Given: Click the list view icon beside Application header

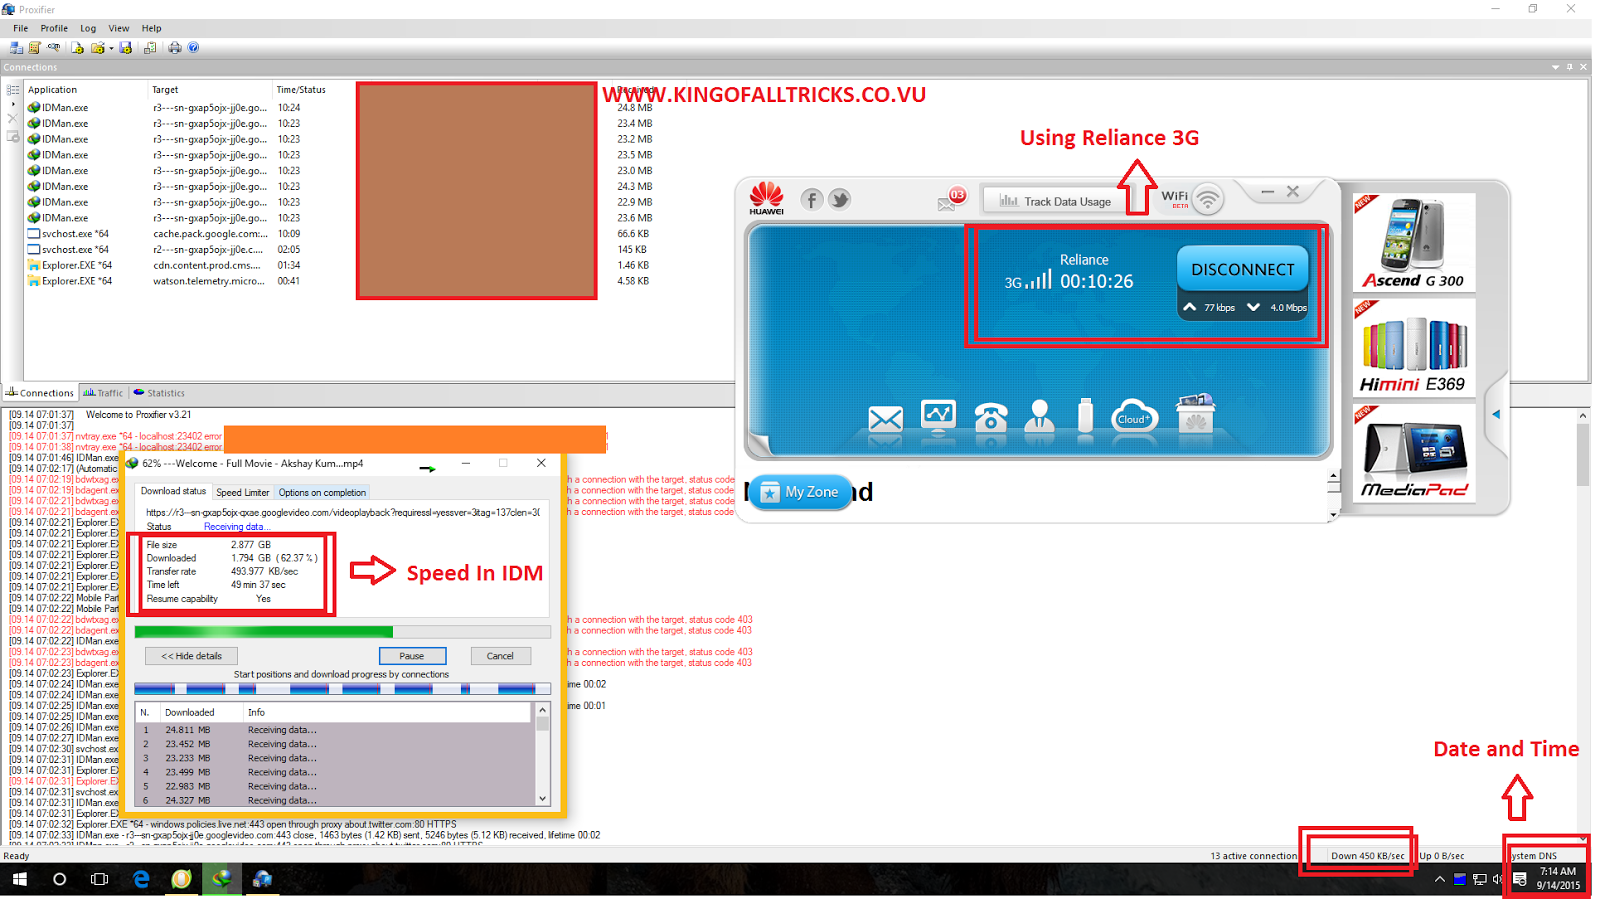Looking at the screenshot, I should click(13, 89).
